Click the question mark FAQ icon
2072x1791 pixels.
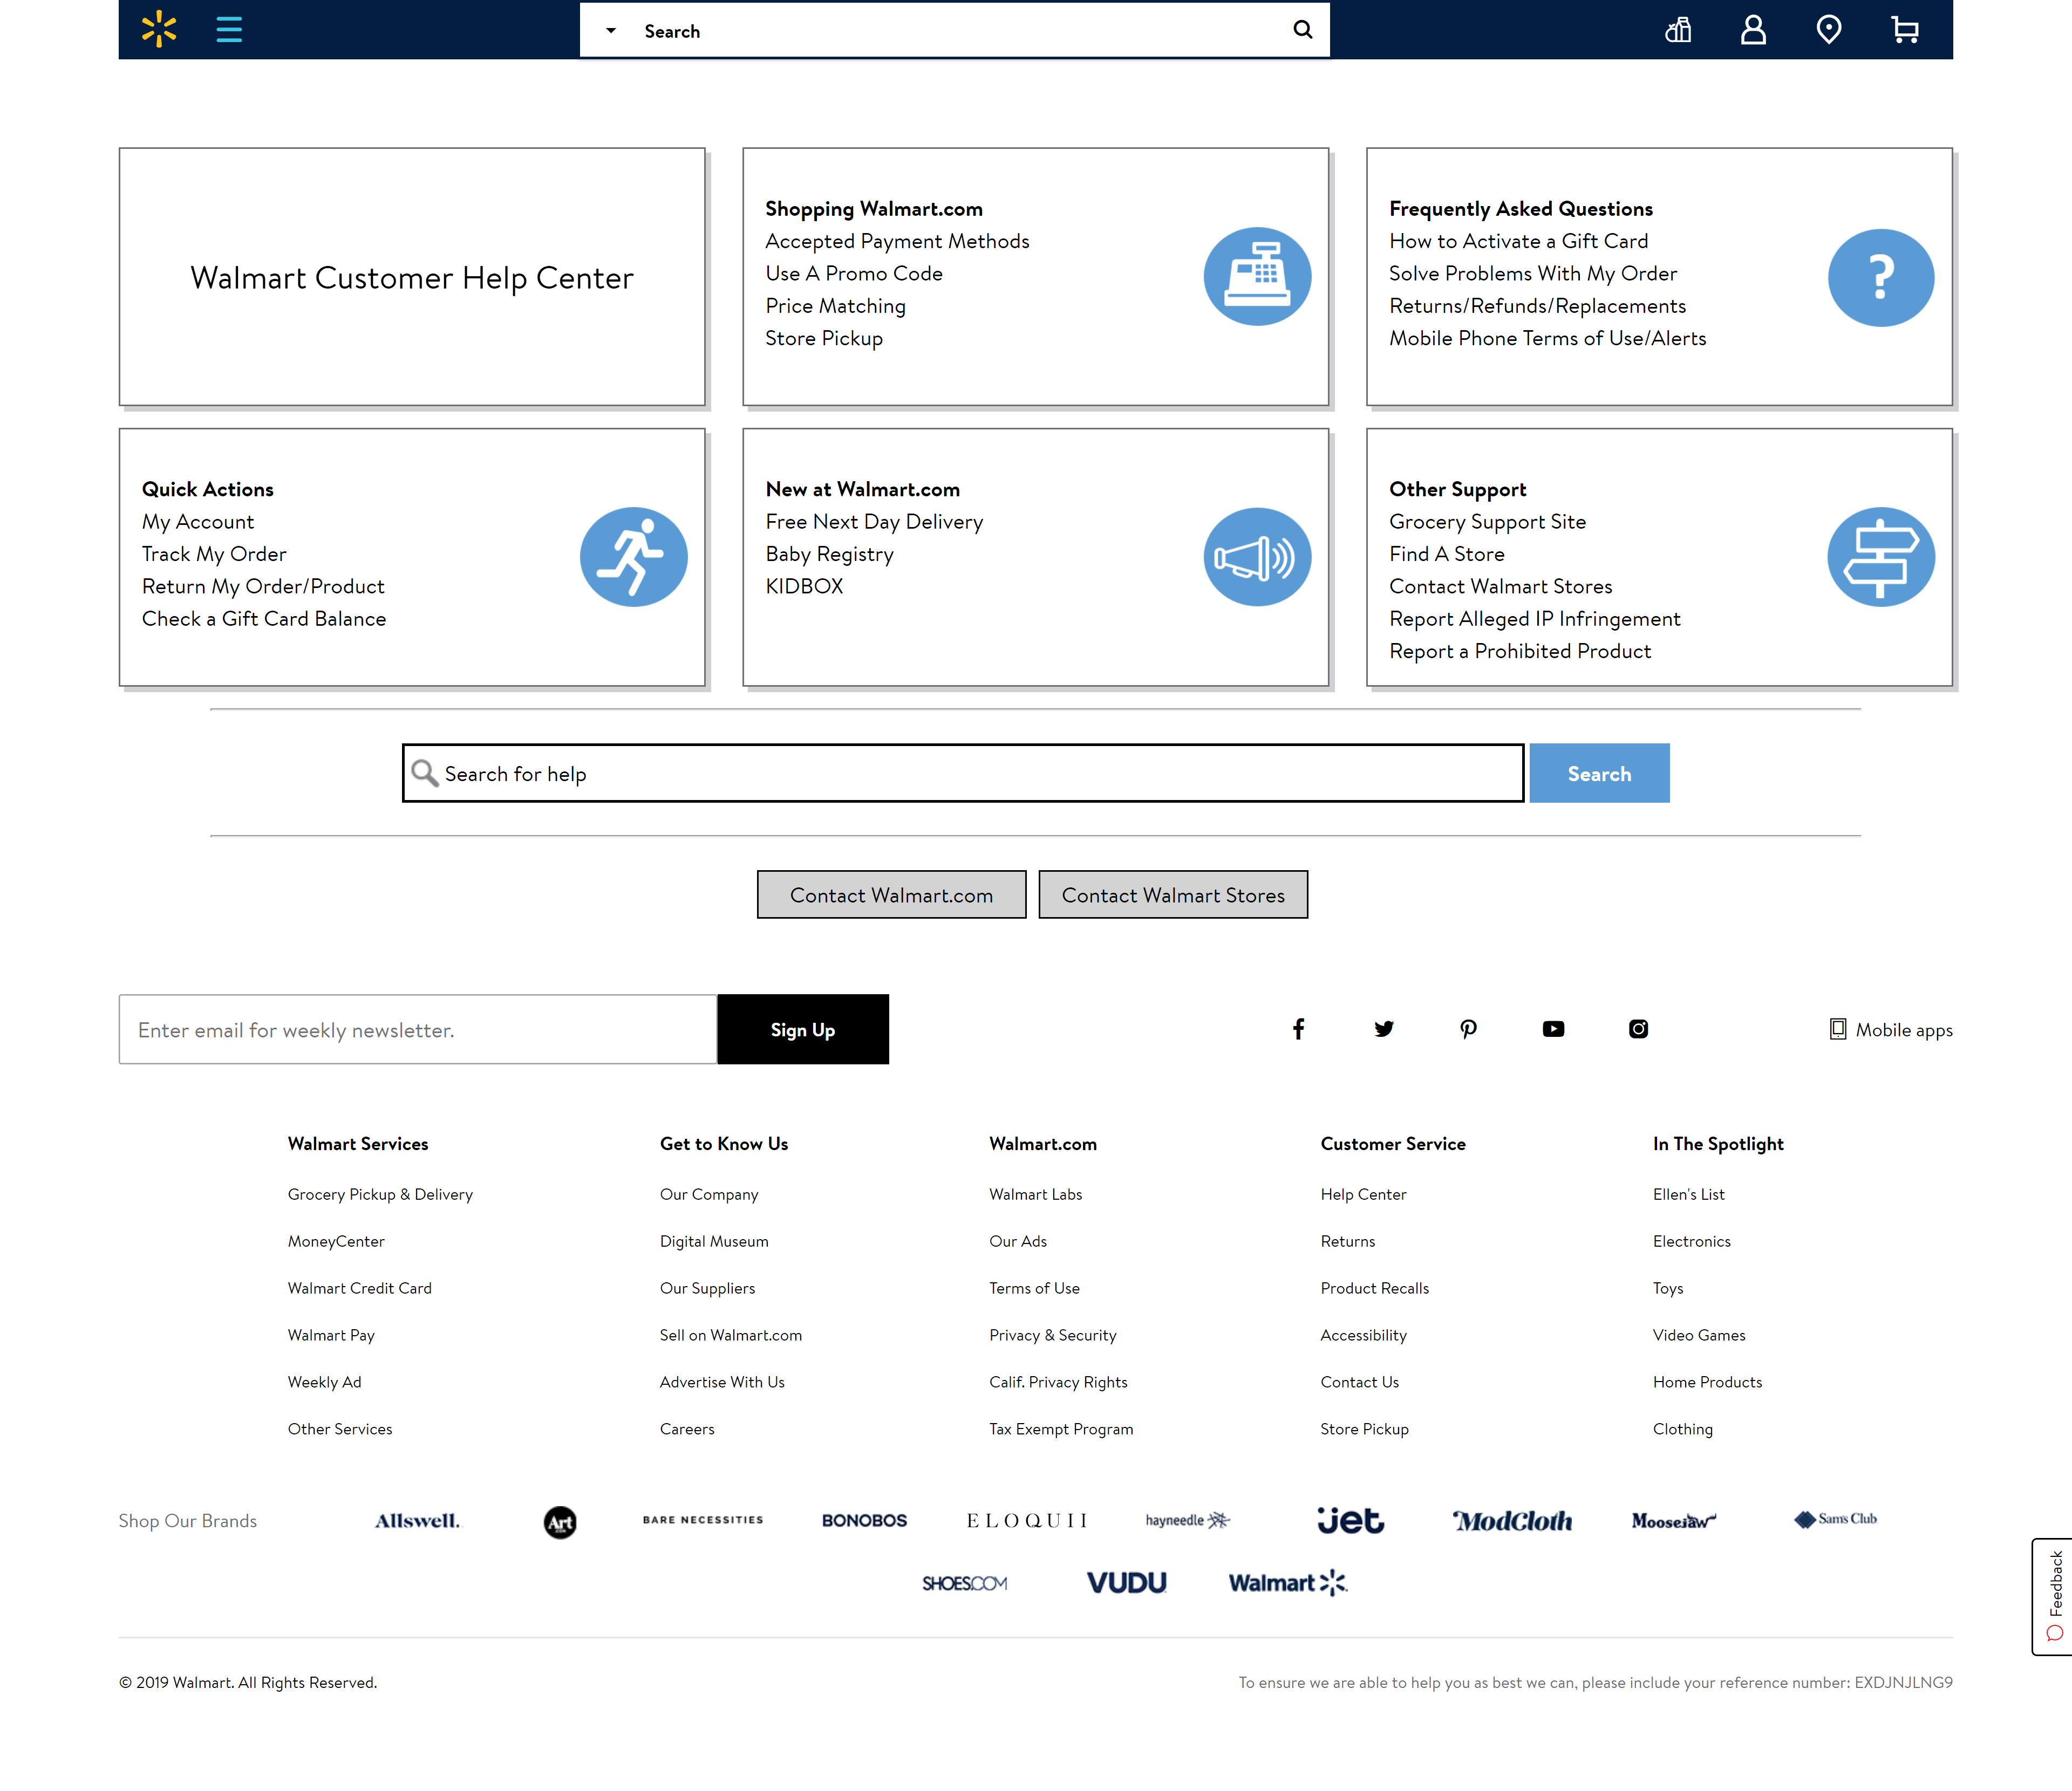[1880, 277]
